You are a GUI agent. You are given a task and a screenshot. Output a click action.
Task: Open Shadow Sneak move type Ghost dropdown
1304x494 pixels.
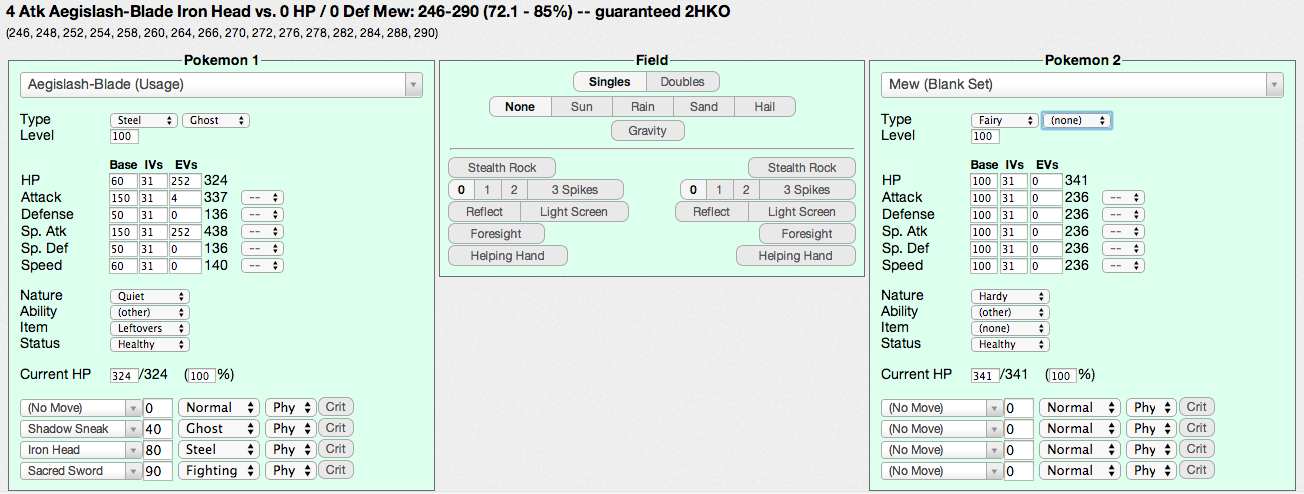[219, 429]
